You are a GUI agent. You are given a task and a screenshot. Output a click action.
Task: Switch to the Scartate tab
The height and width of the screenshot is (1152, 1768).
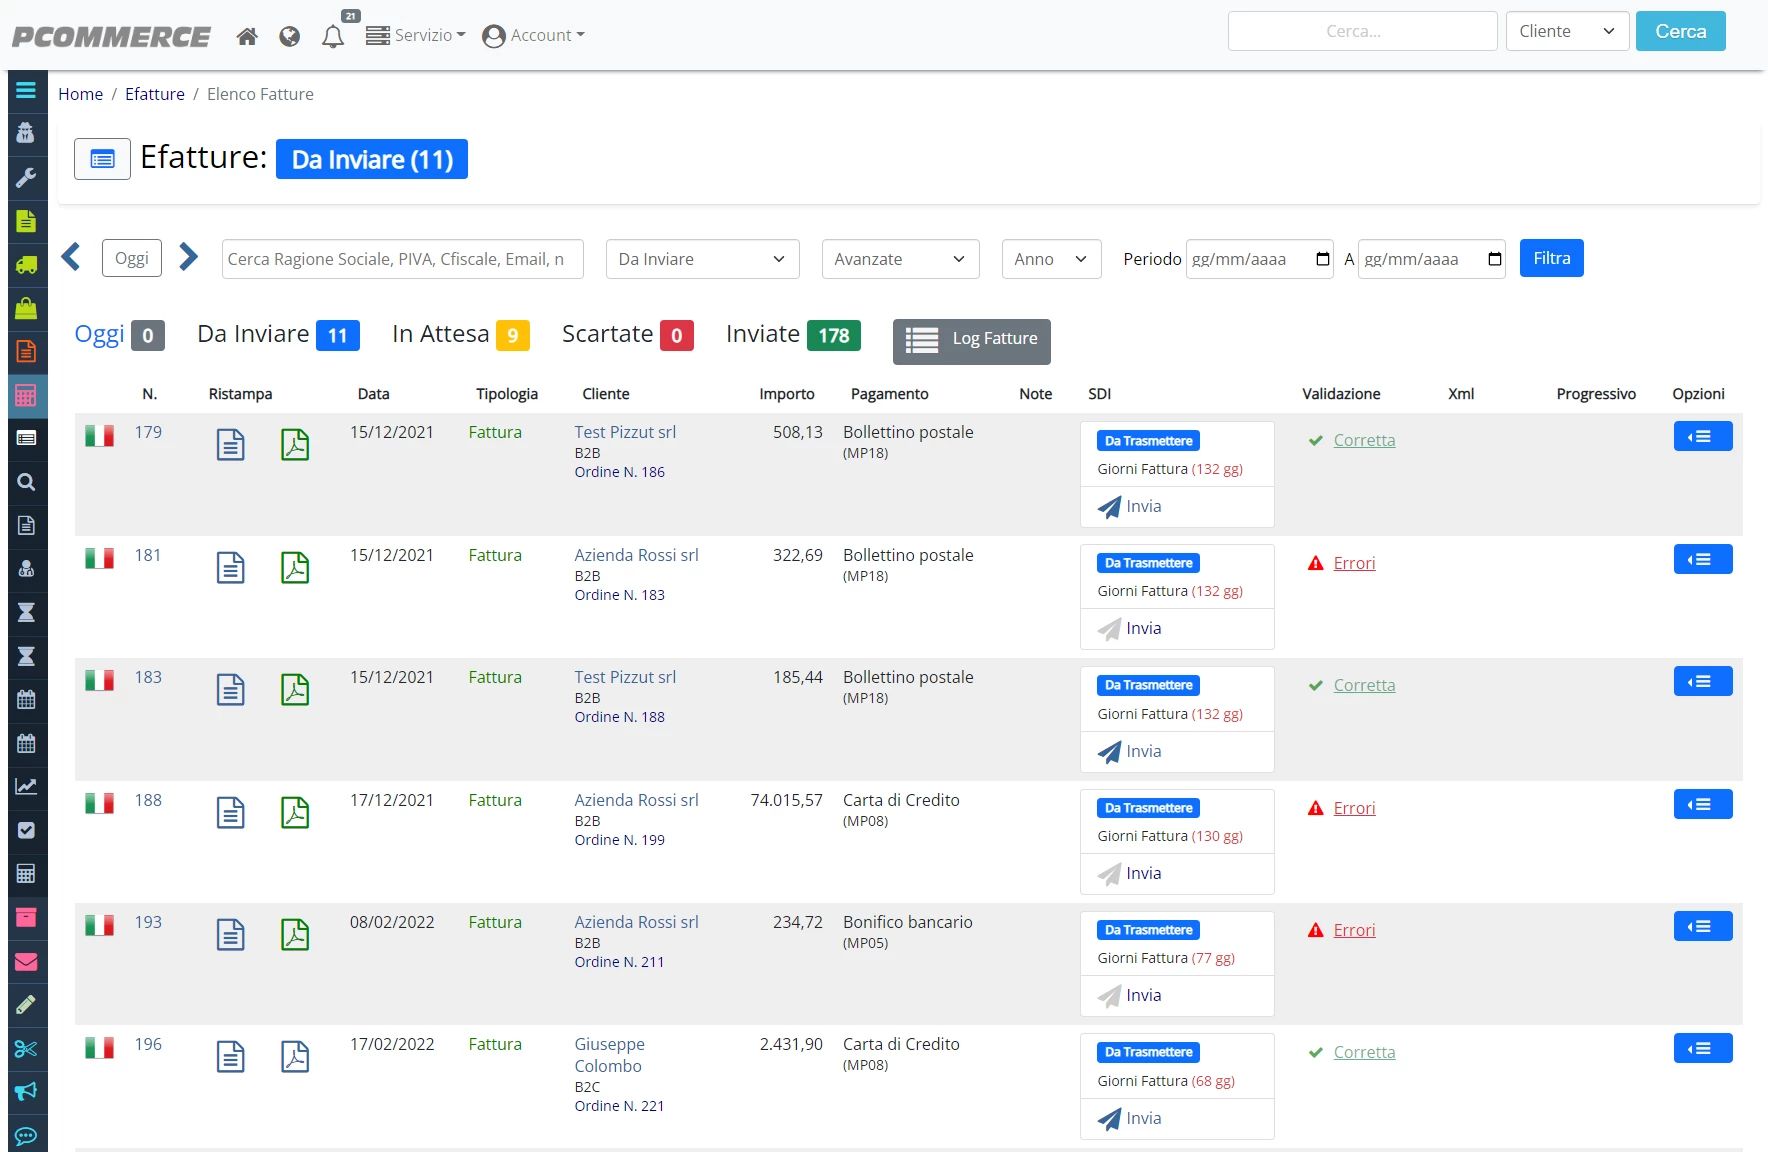(627, 334)
